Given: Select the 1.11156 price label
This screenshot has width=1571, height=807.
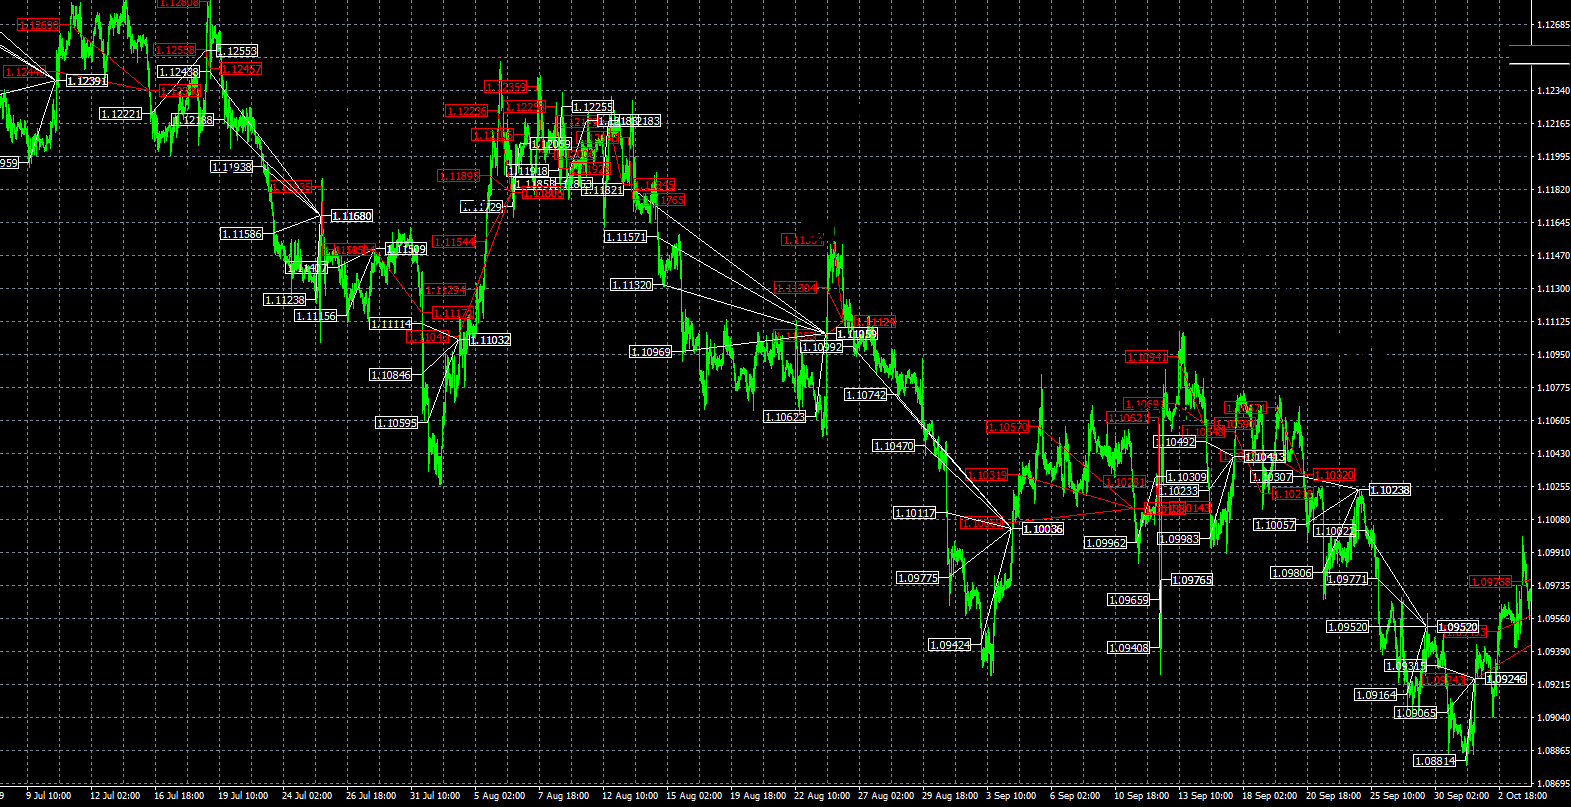Looking at the screenshot, I should click(316, 316).
